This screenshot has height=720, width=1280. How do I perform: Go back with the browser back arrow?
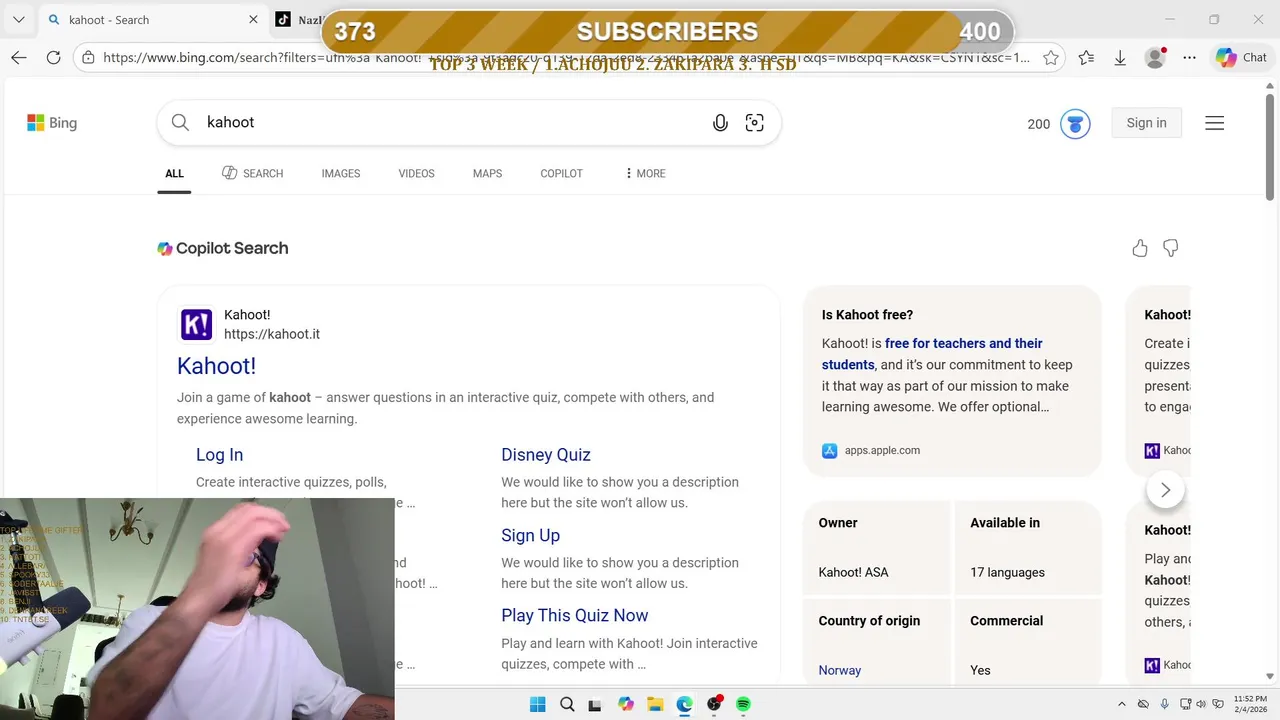(x=19, y=58)
